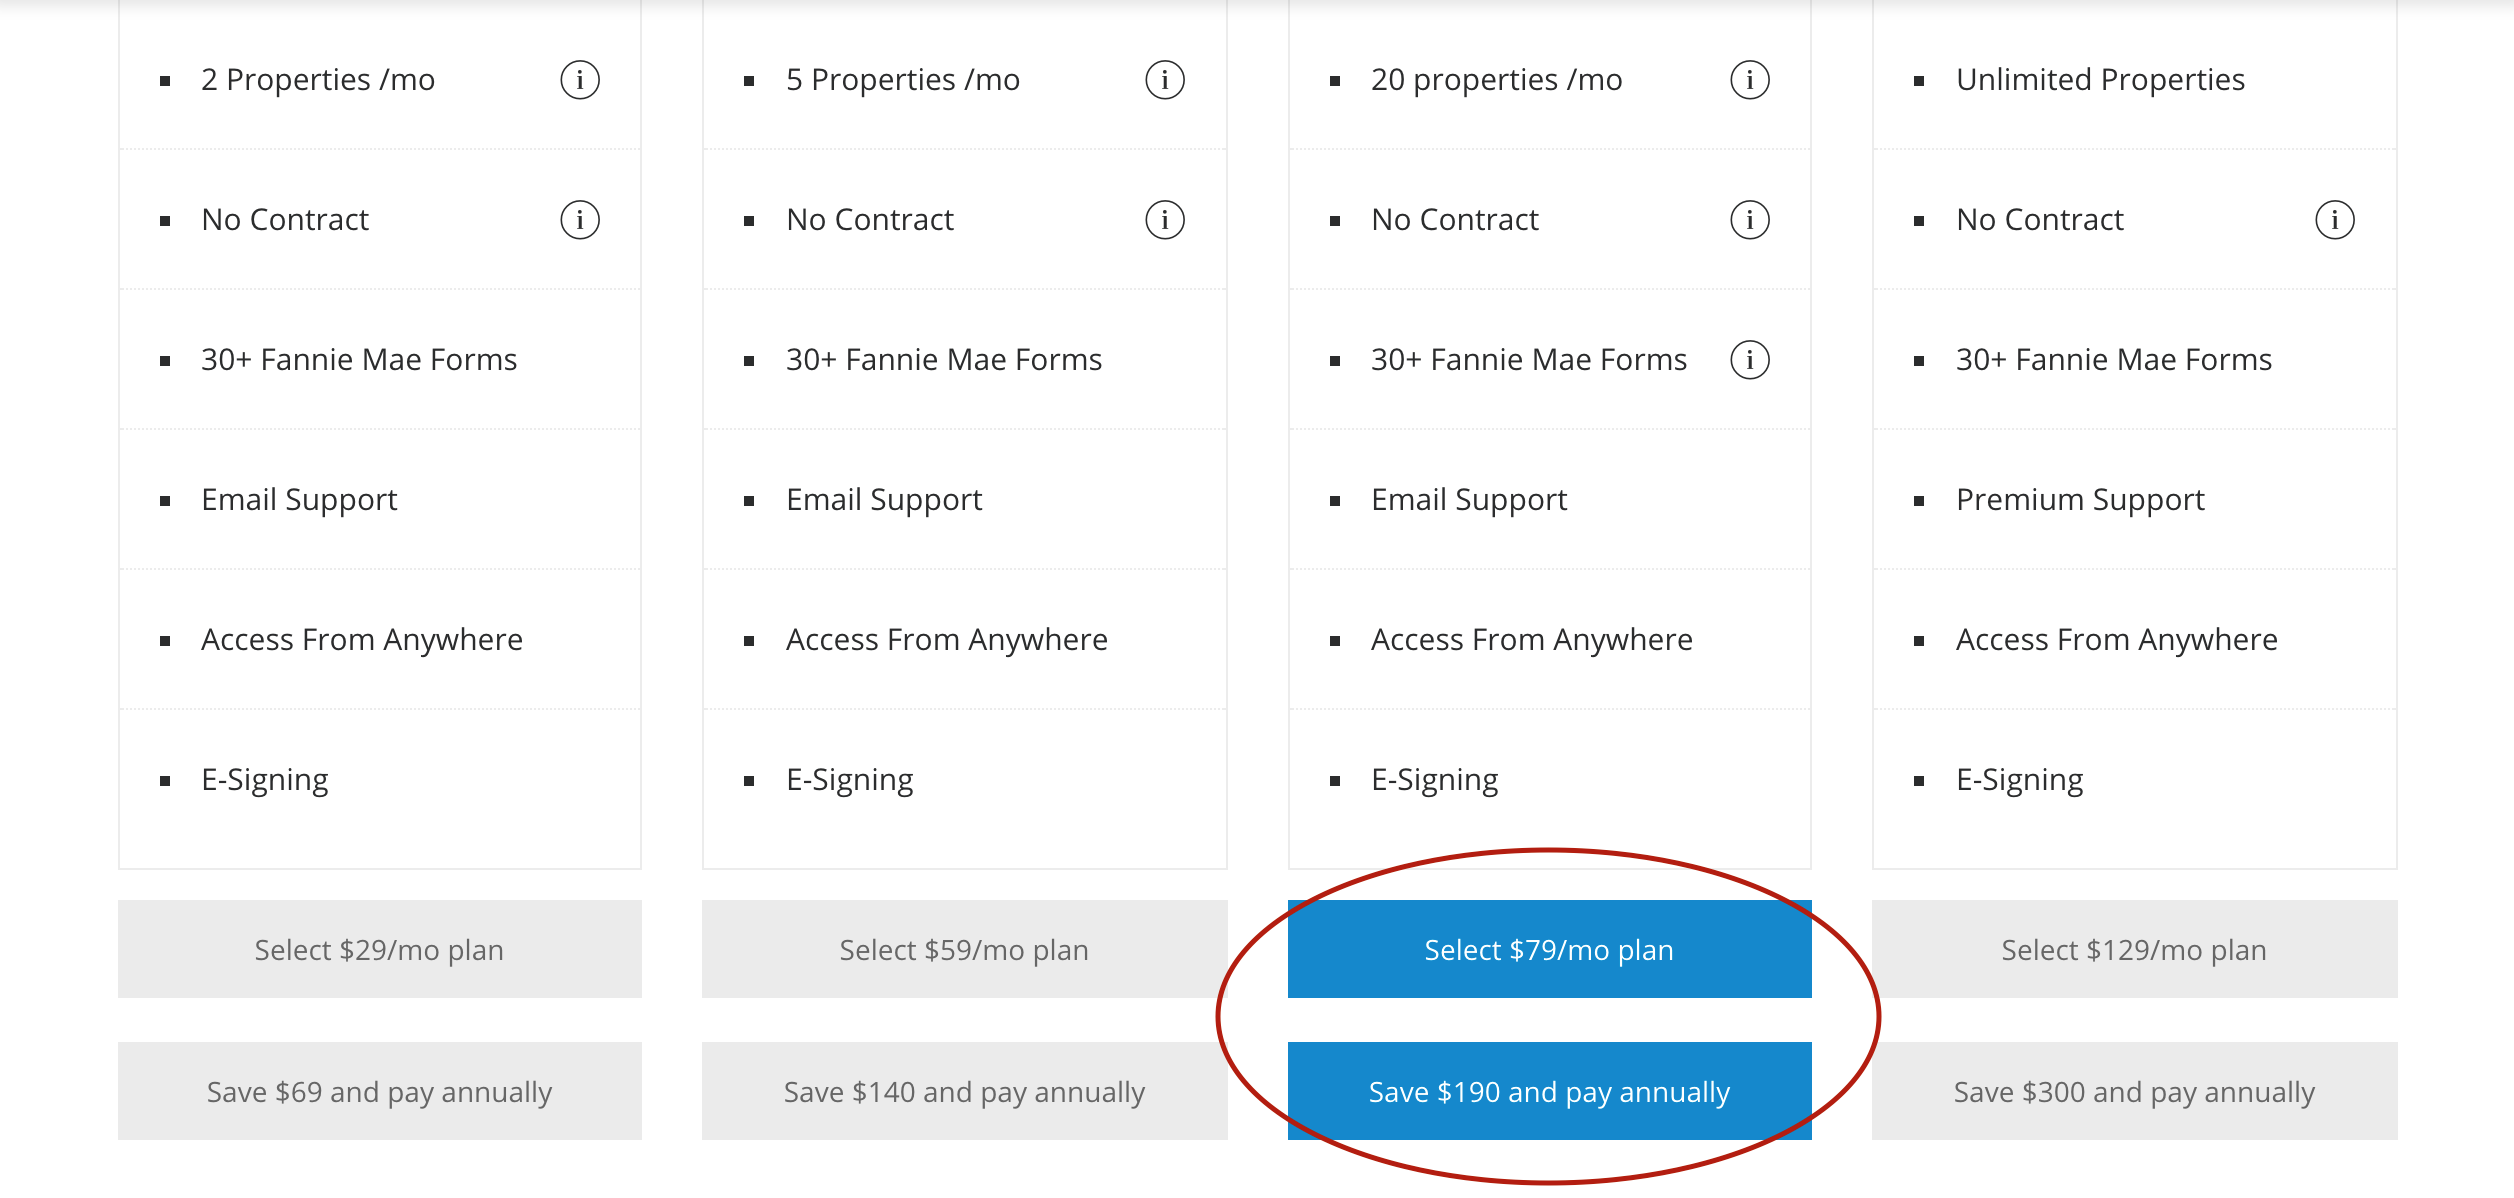Click Access From Anywhere in $59 plan
Image resolution: width=2514 pixels, height=1198 pixels.
(947, 640)
